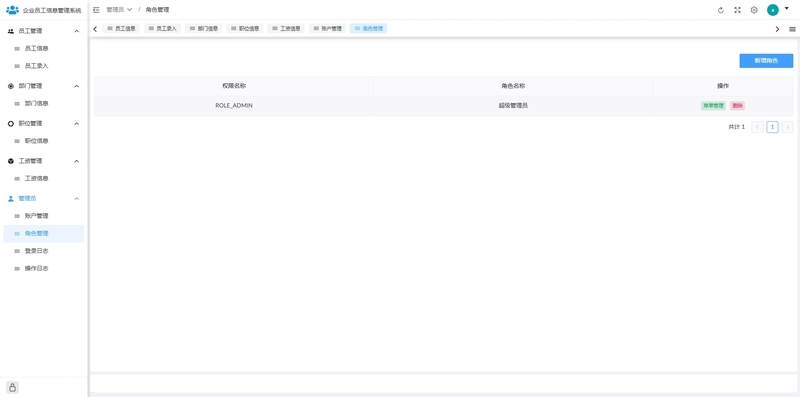Click the ROLE_ADMIN cell

pos(234,106)
